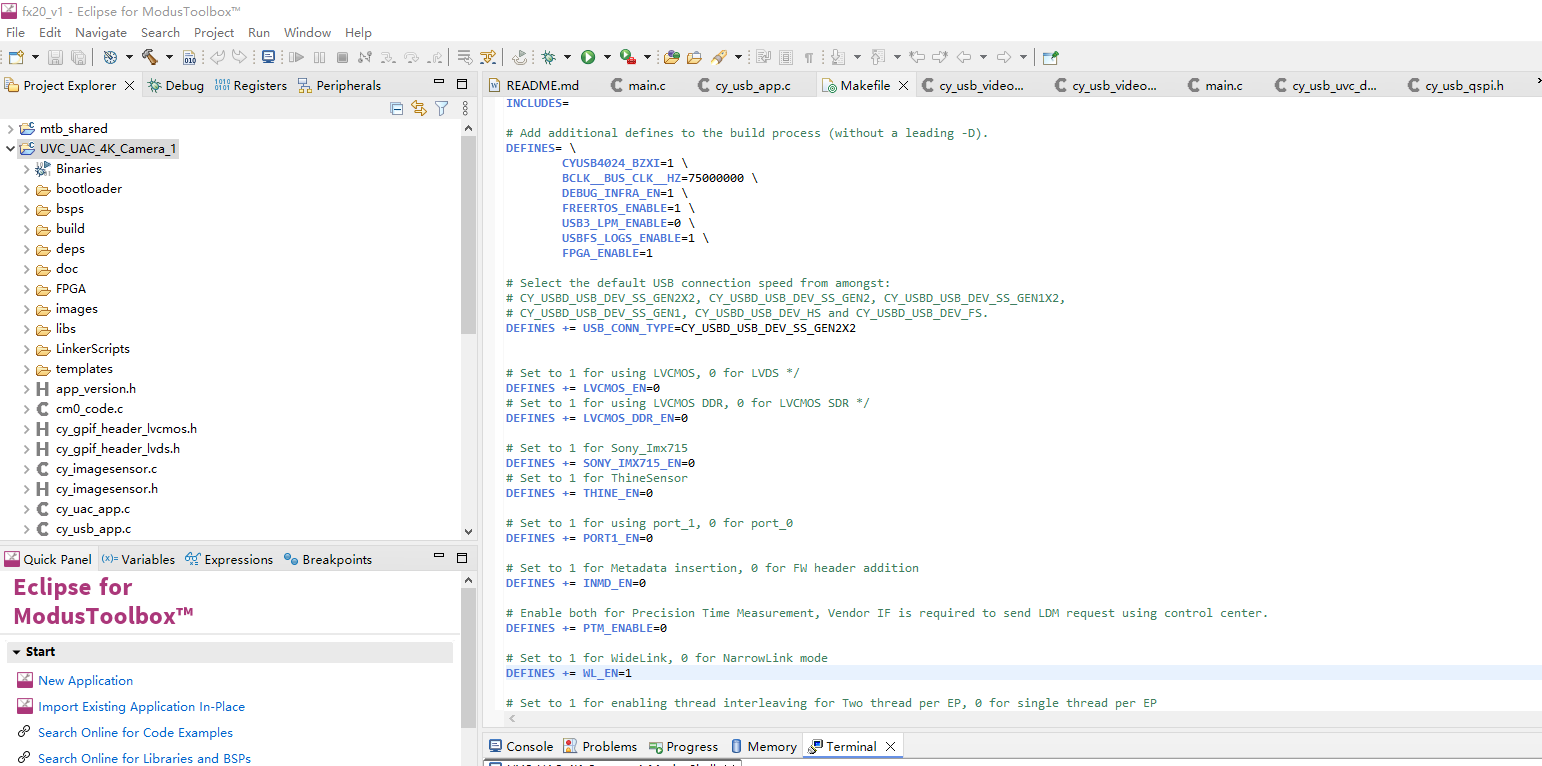Open Project Explorer view menu (three dots)
This screenshot has width=1542, height=766.
[x=465, y=108]
